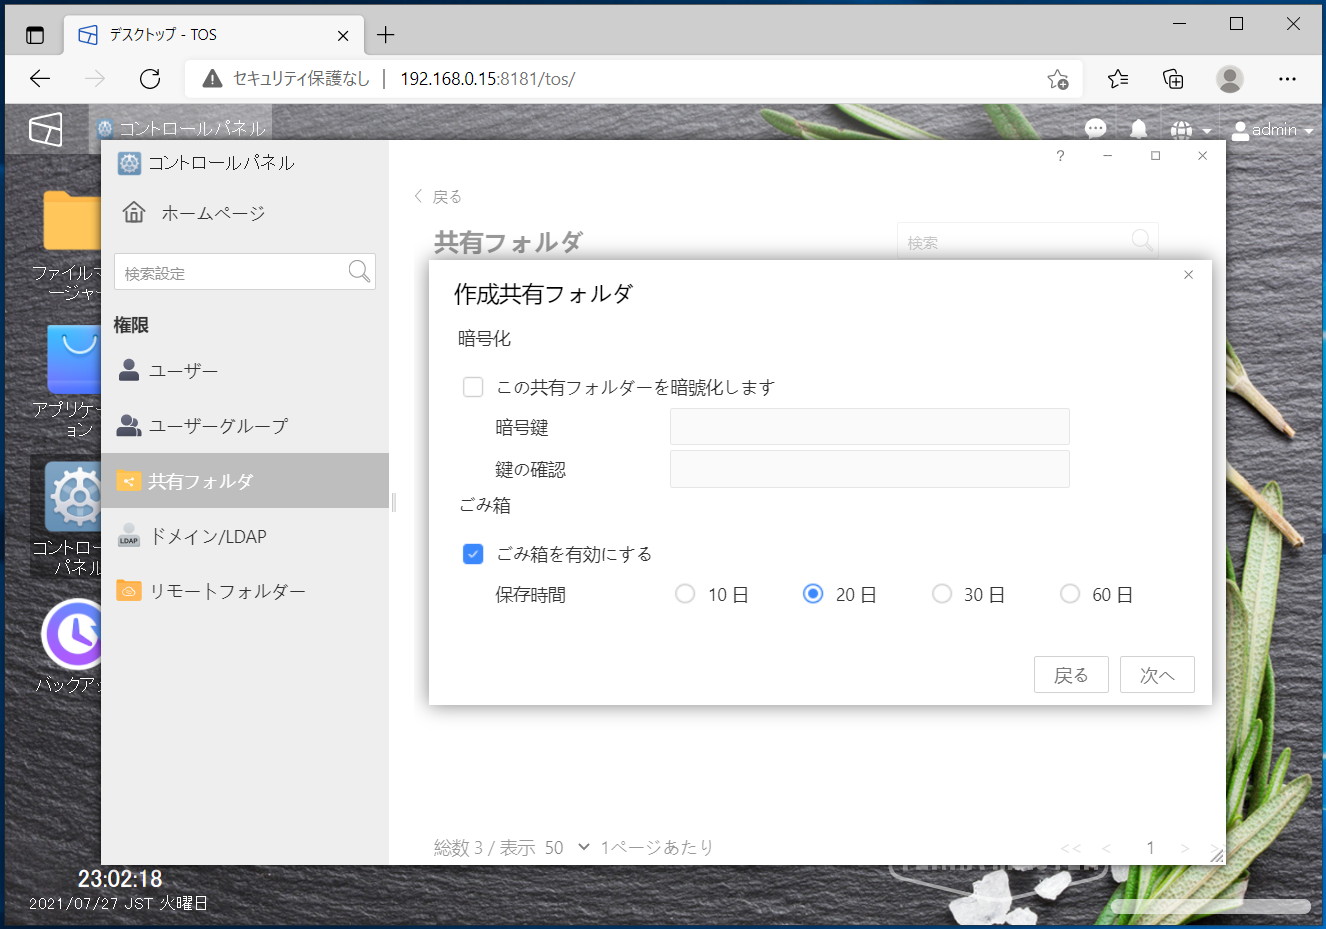This screenshot has height=929, width=1326.
Task: Click the help question mark icon
Action: (x=1060, y=156)
